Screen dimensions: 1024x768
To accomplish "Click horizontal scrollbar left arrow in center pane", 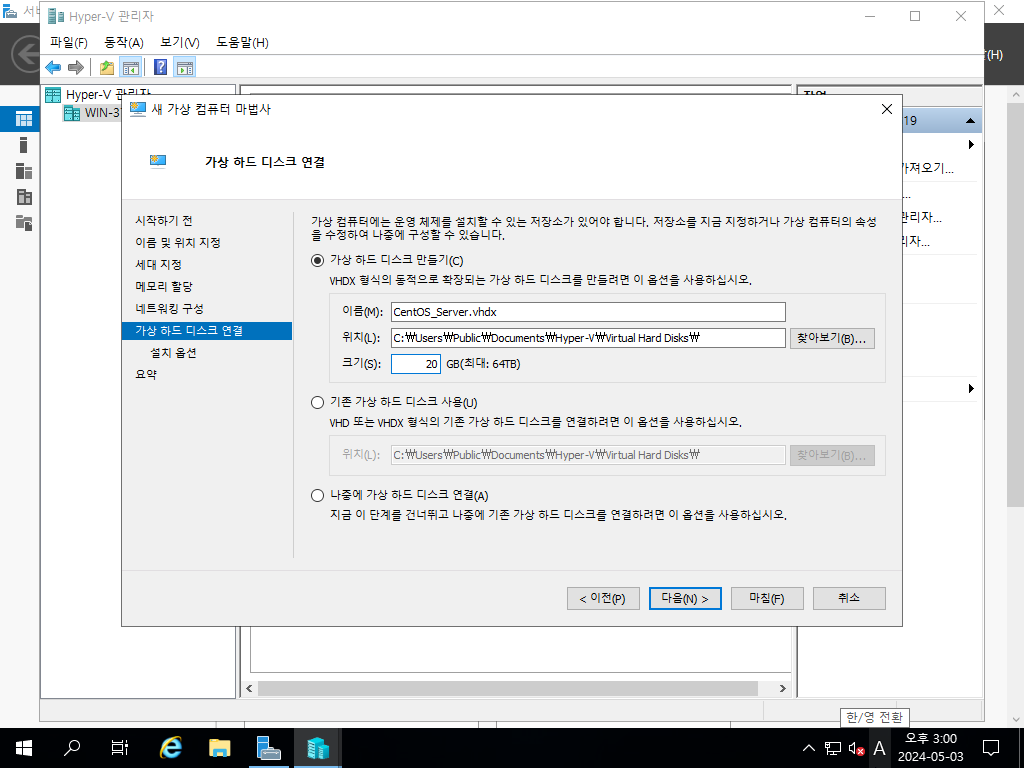I will point(249,688).
